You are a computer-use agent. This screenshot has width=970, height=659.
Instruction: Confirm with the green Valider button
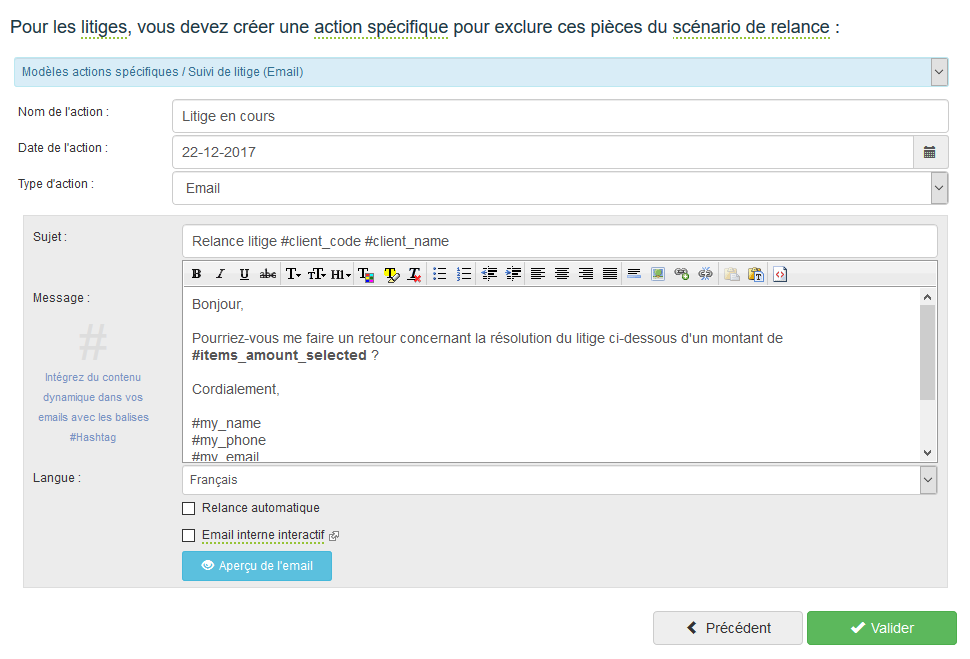882,628
